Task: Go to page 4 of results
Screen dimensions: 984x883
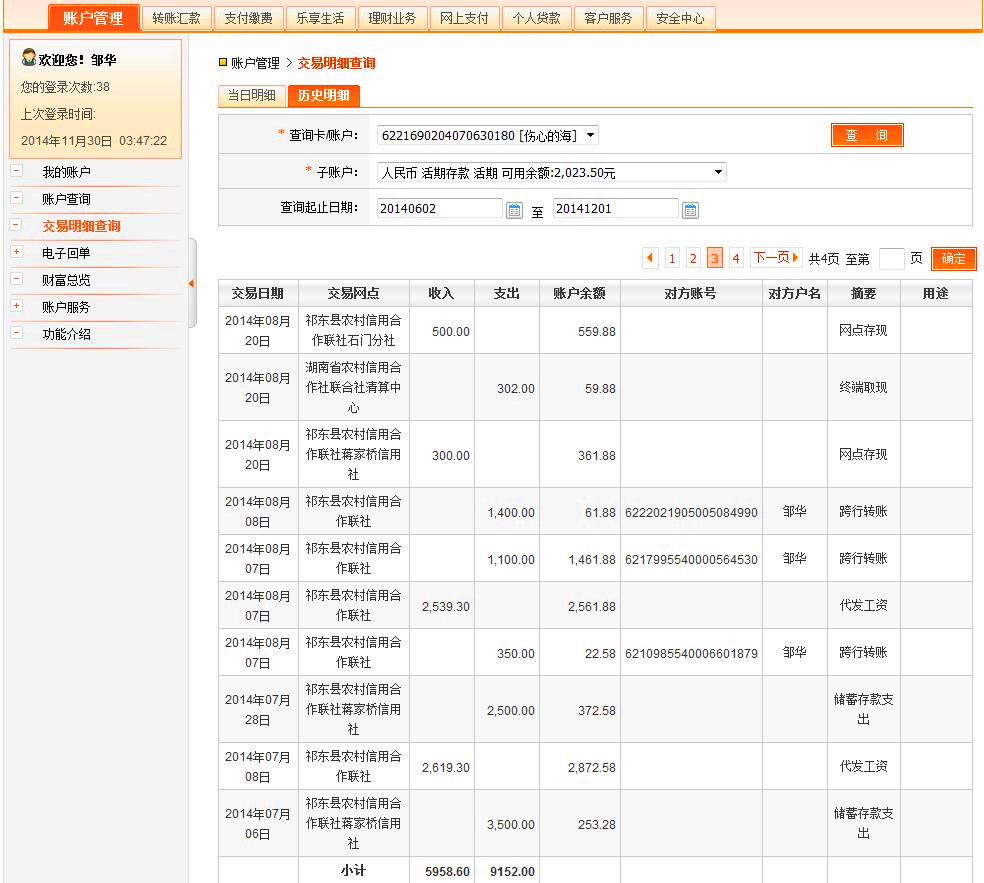Action: click(x=736, y=259)
